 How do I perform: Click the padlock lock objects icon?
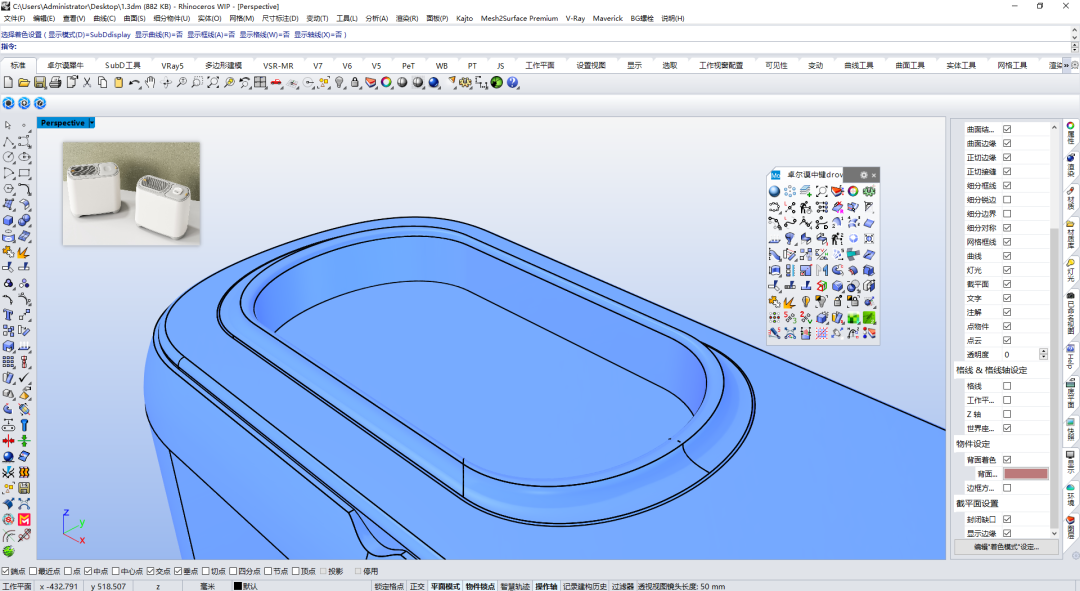[x=355, y=83]
